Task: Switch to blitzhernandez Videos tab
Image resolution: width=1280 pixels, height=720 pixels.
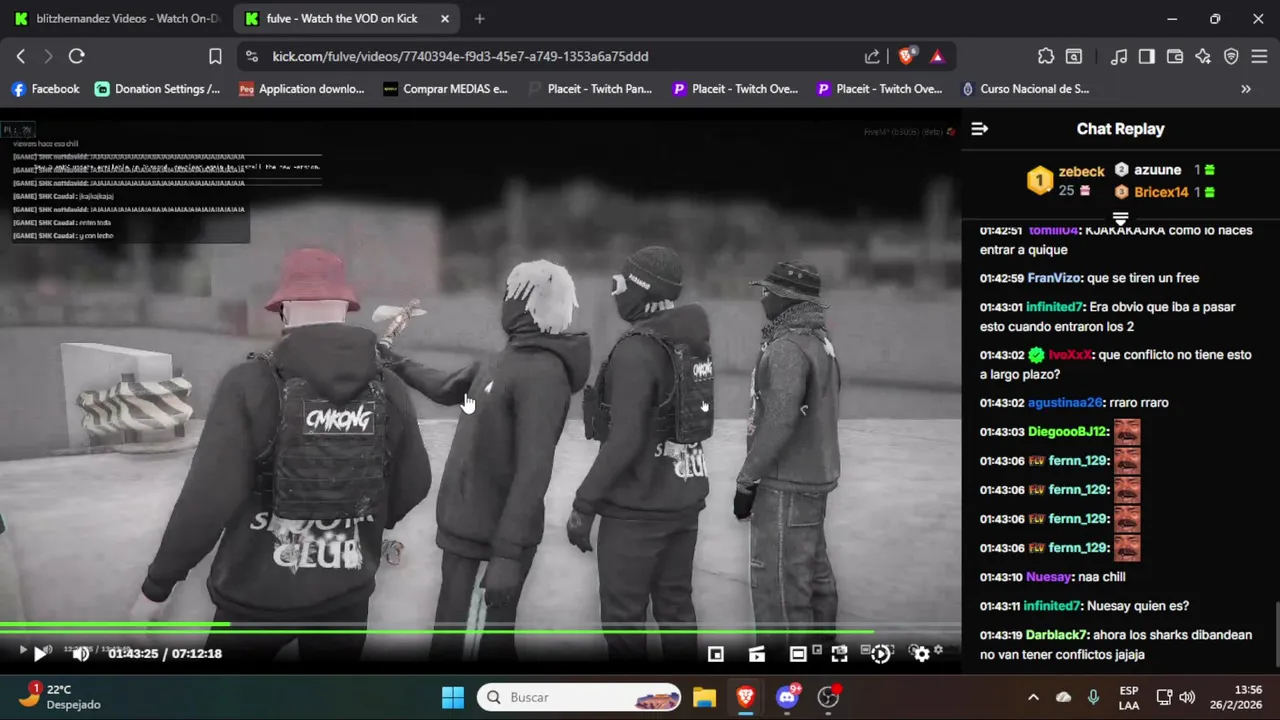Action: 117,19
